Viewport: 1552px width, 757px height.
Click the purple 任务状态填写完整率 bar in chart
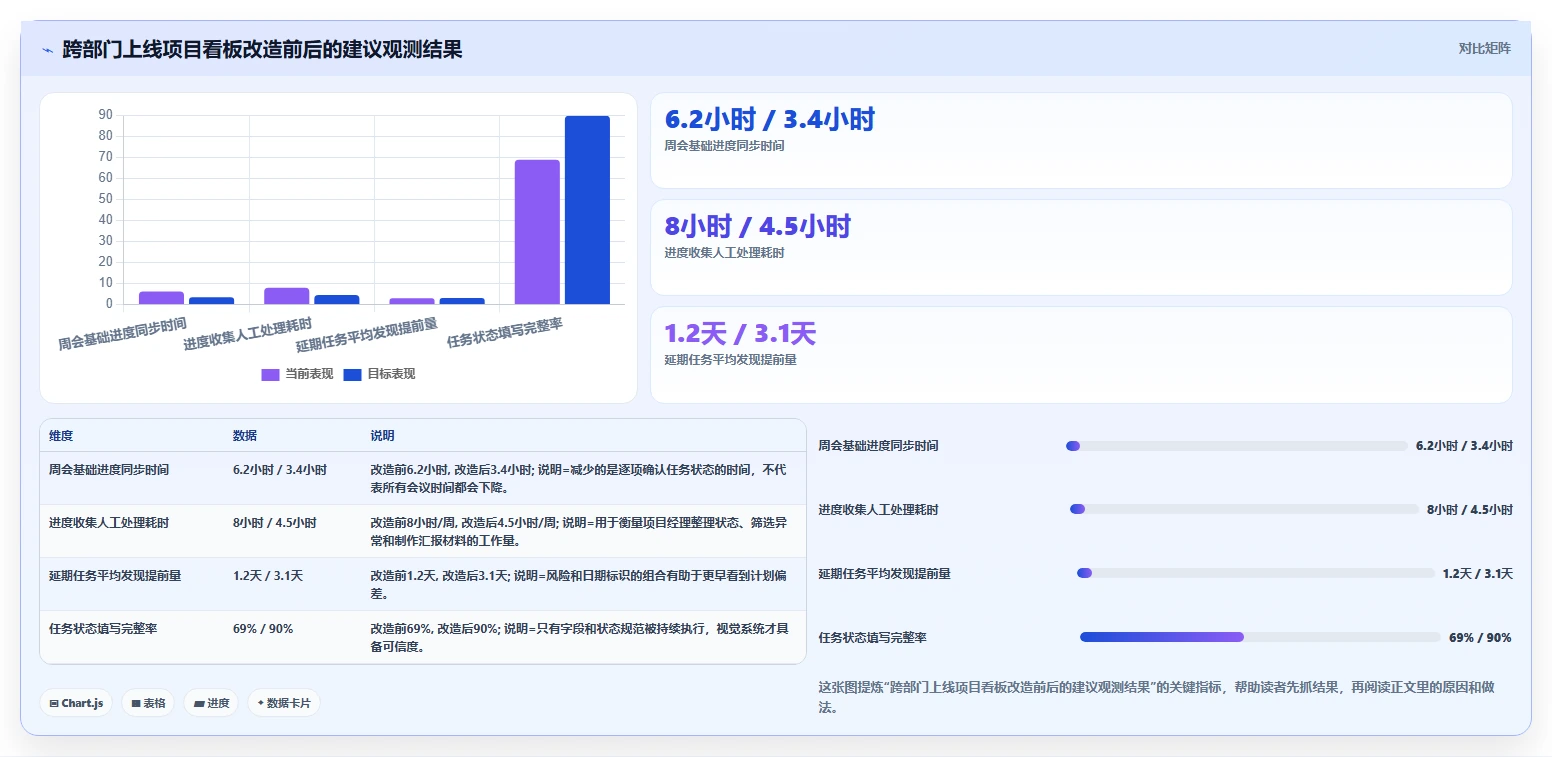(537, 232)
